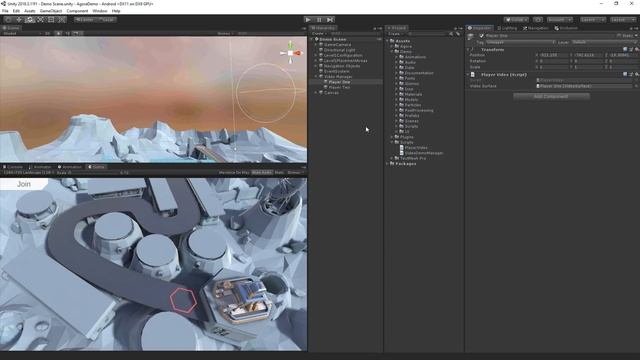
Task: Select the Scale tool
Action: point(40,20)
